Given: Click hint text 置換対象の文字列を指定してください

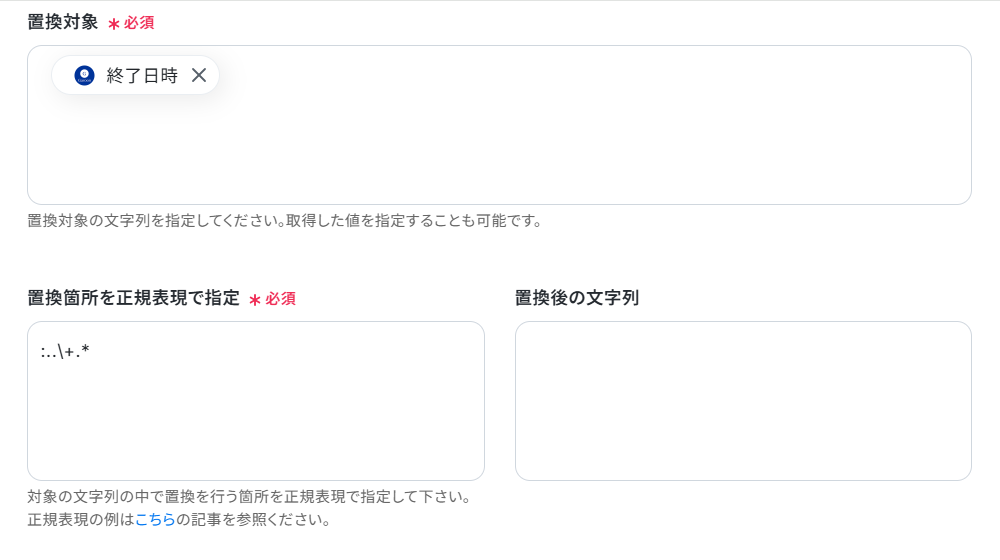Looking at the screenshot, I should (x=154, y=221).
